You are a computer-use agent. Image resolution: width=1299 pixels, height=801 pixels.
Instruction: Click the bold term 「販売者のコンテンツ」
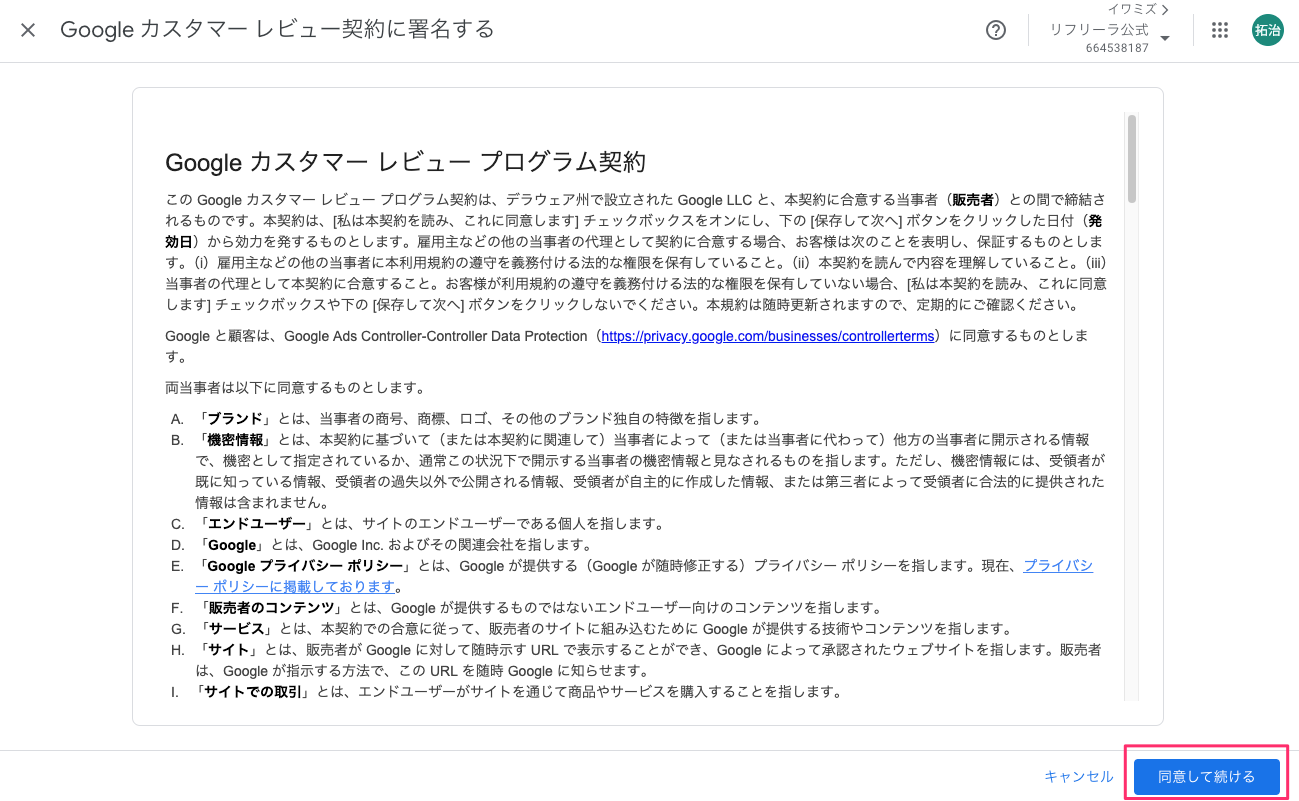tap(269, 608)
